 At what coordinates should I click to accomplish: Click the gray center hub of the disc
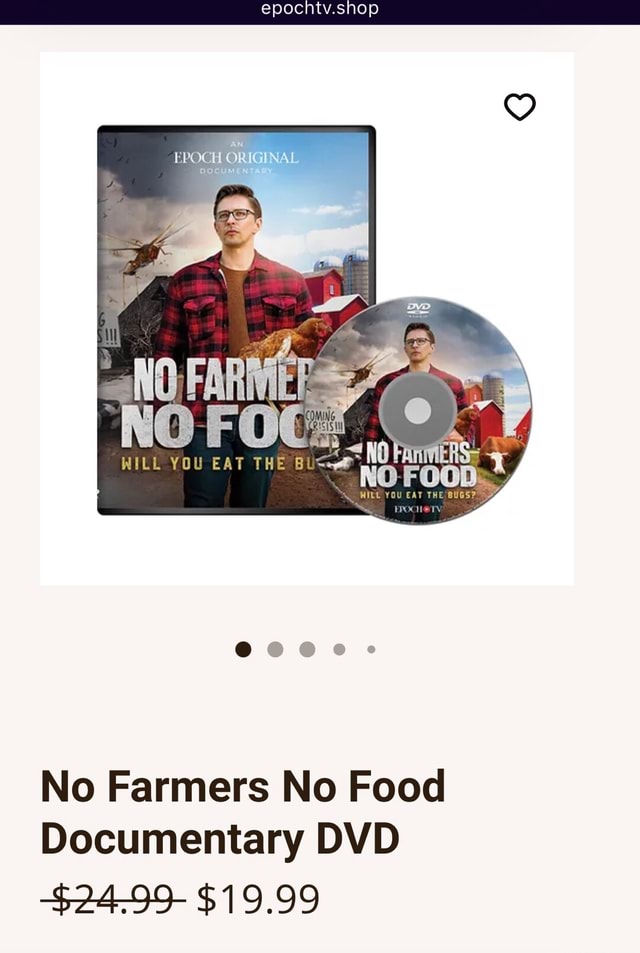coord(418,411)
